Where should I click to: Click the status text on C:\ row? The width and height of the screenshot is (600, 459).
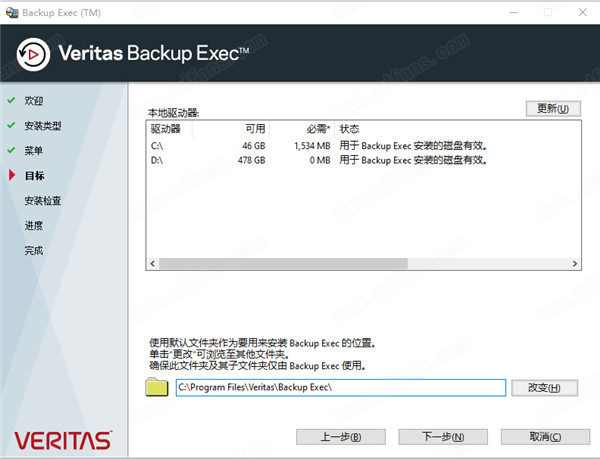tap(413, 146)
